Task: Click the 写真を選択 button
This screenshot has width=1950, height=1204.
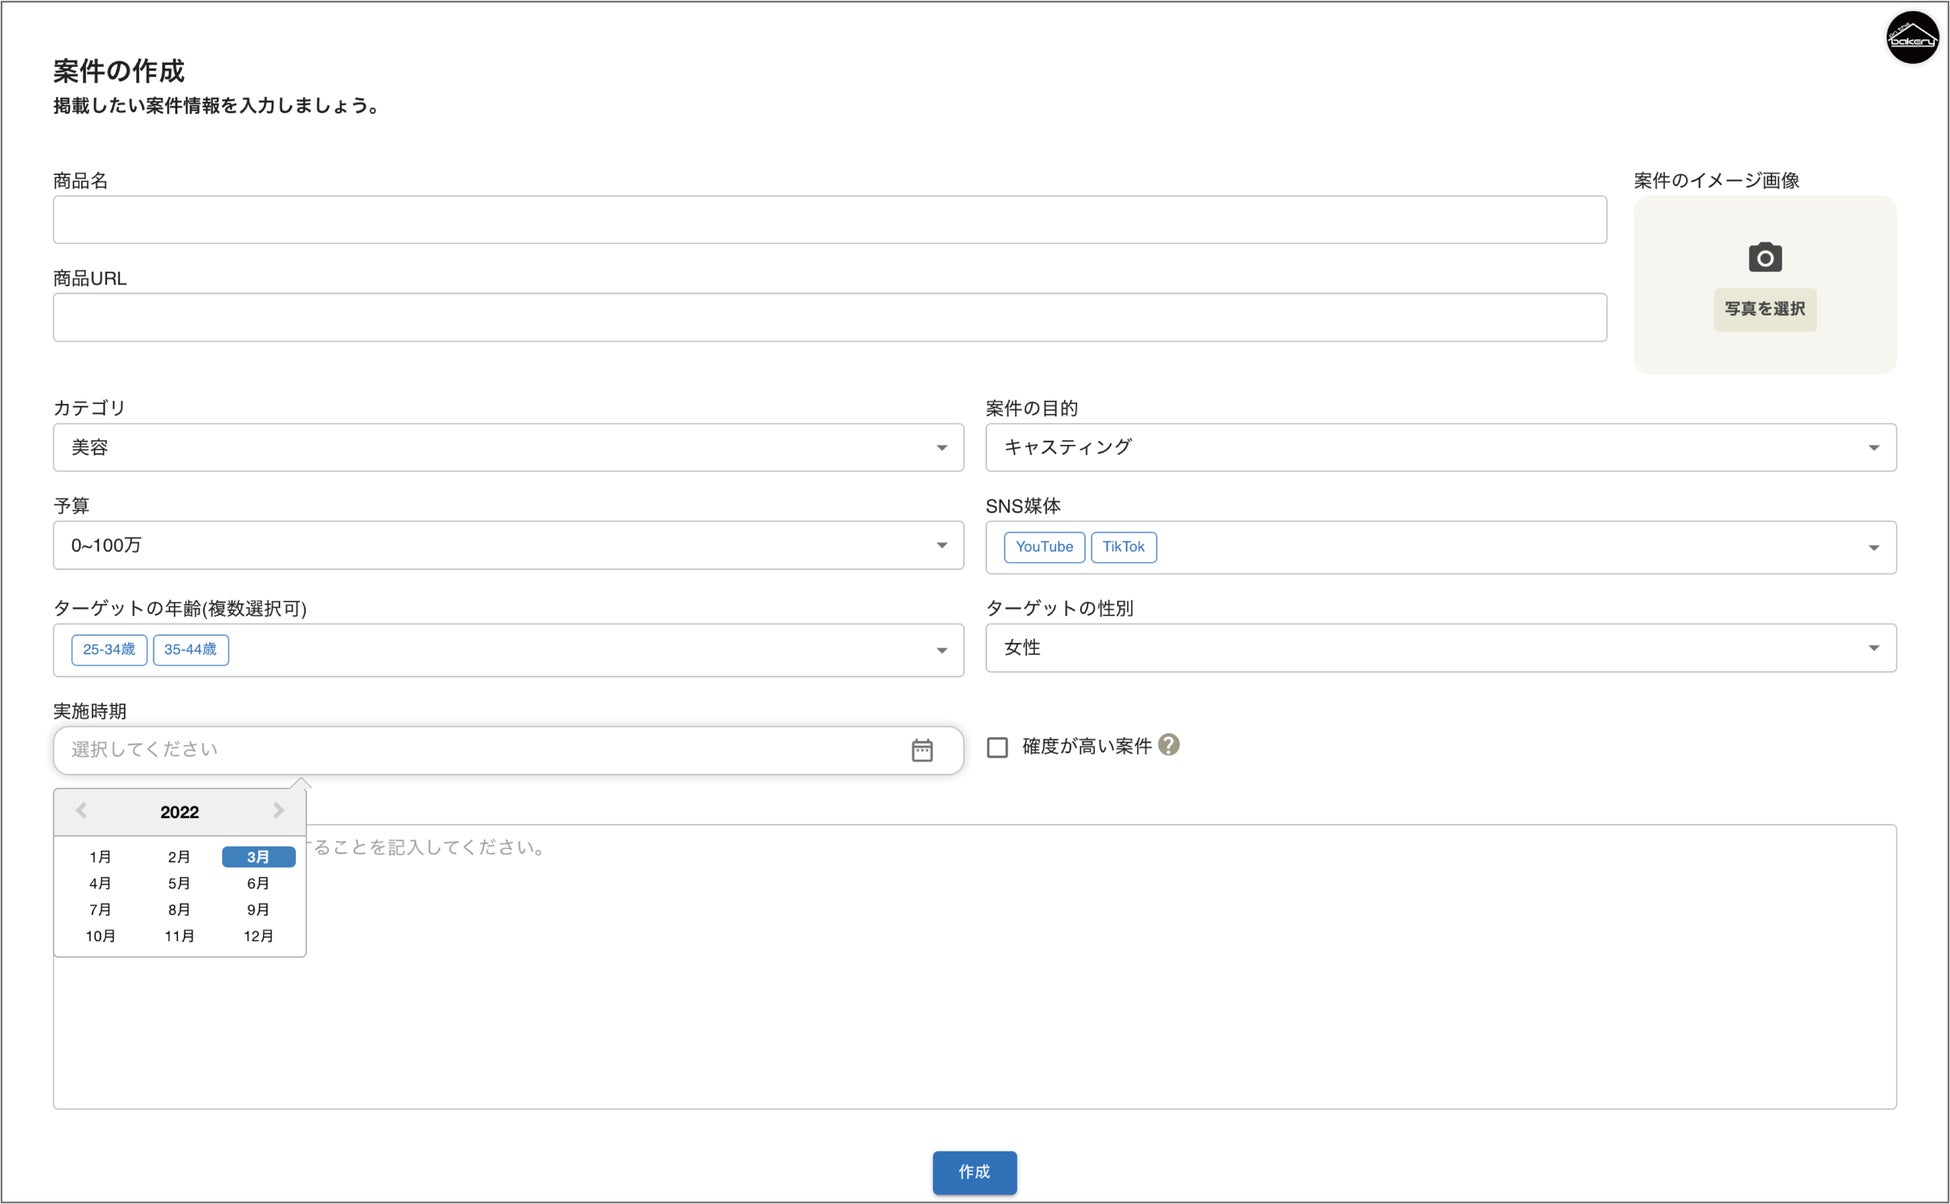Action: tap(1764, 309)
